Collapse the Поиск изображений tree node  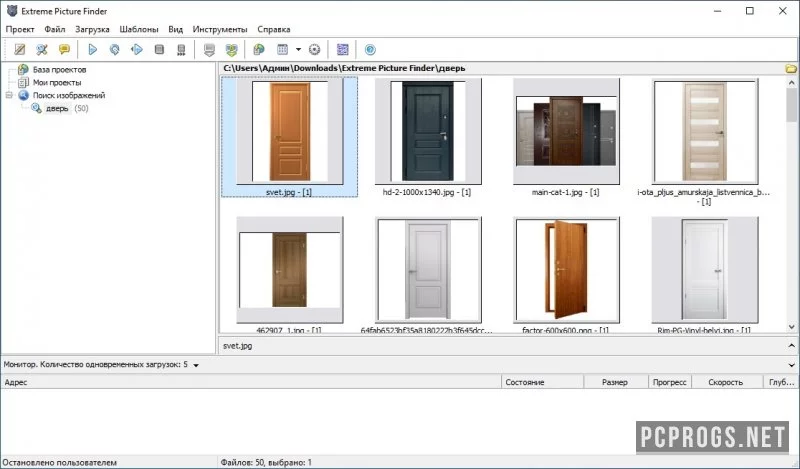pyautogui.click(x=9, y=95)
